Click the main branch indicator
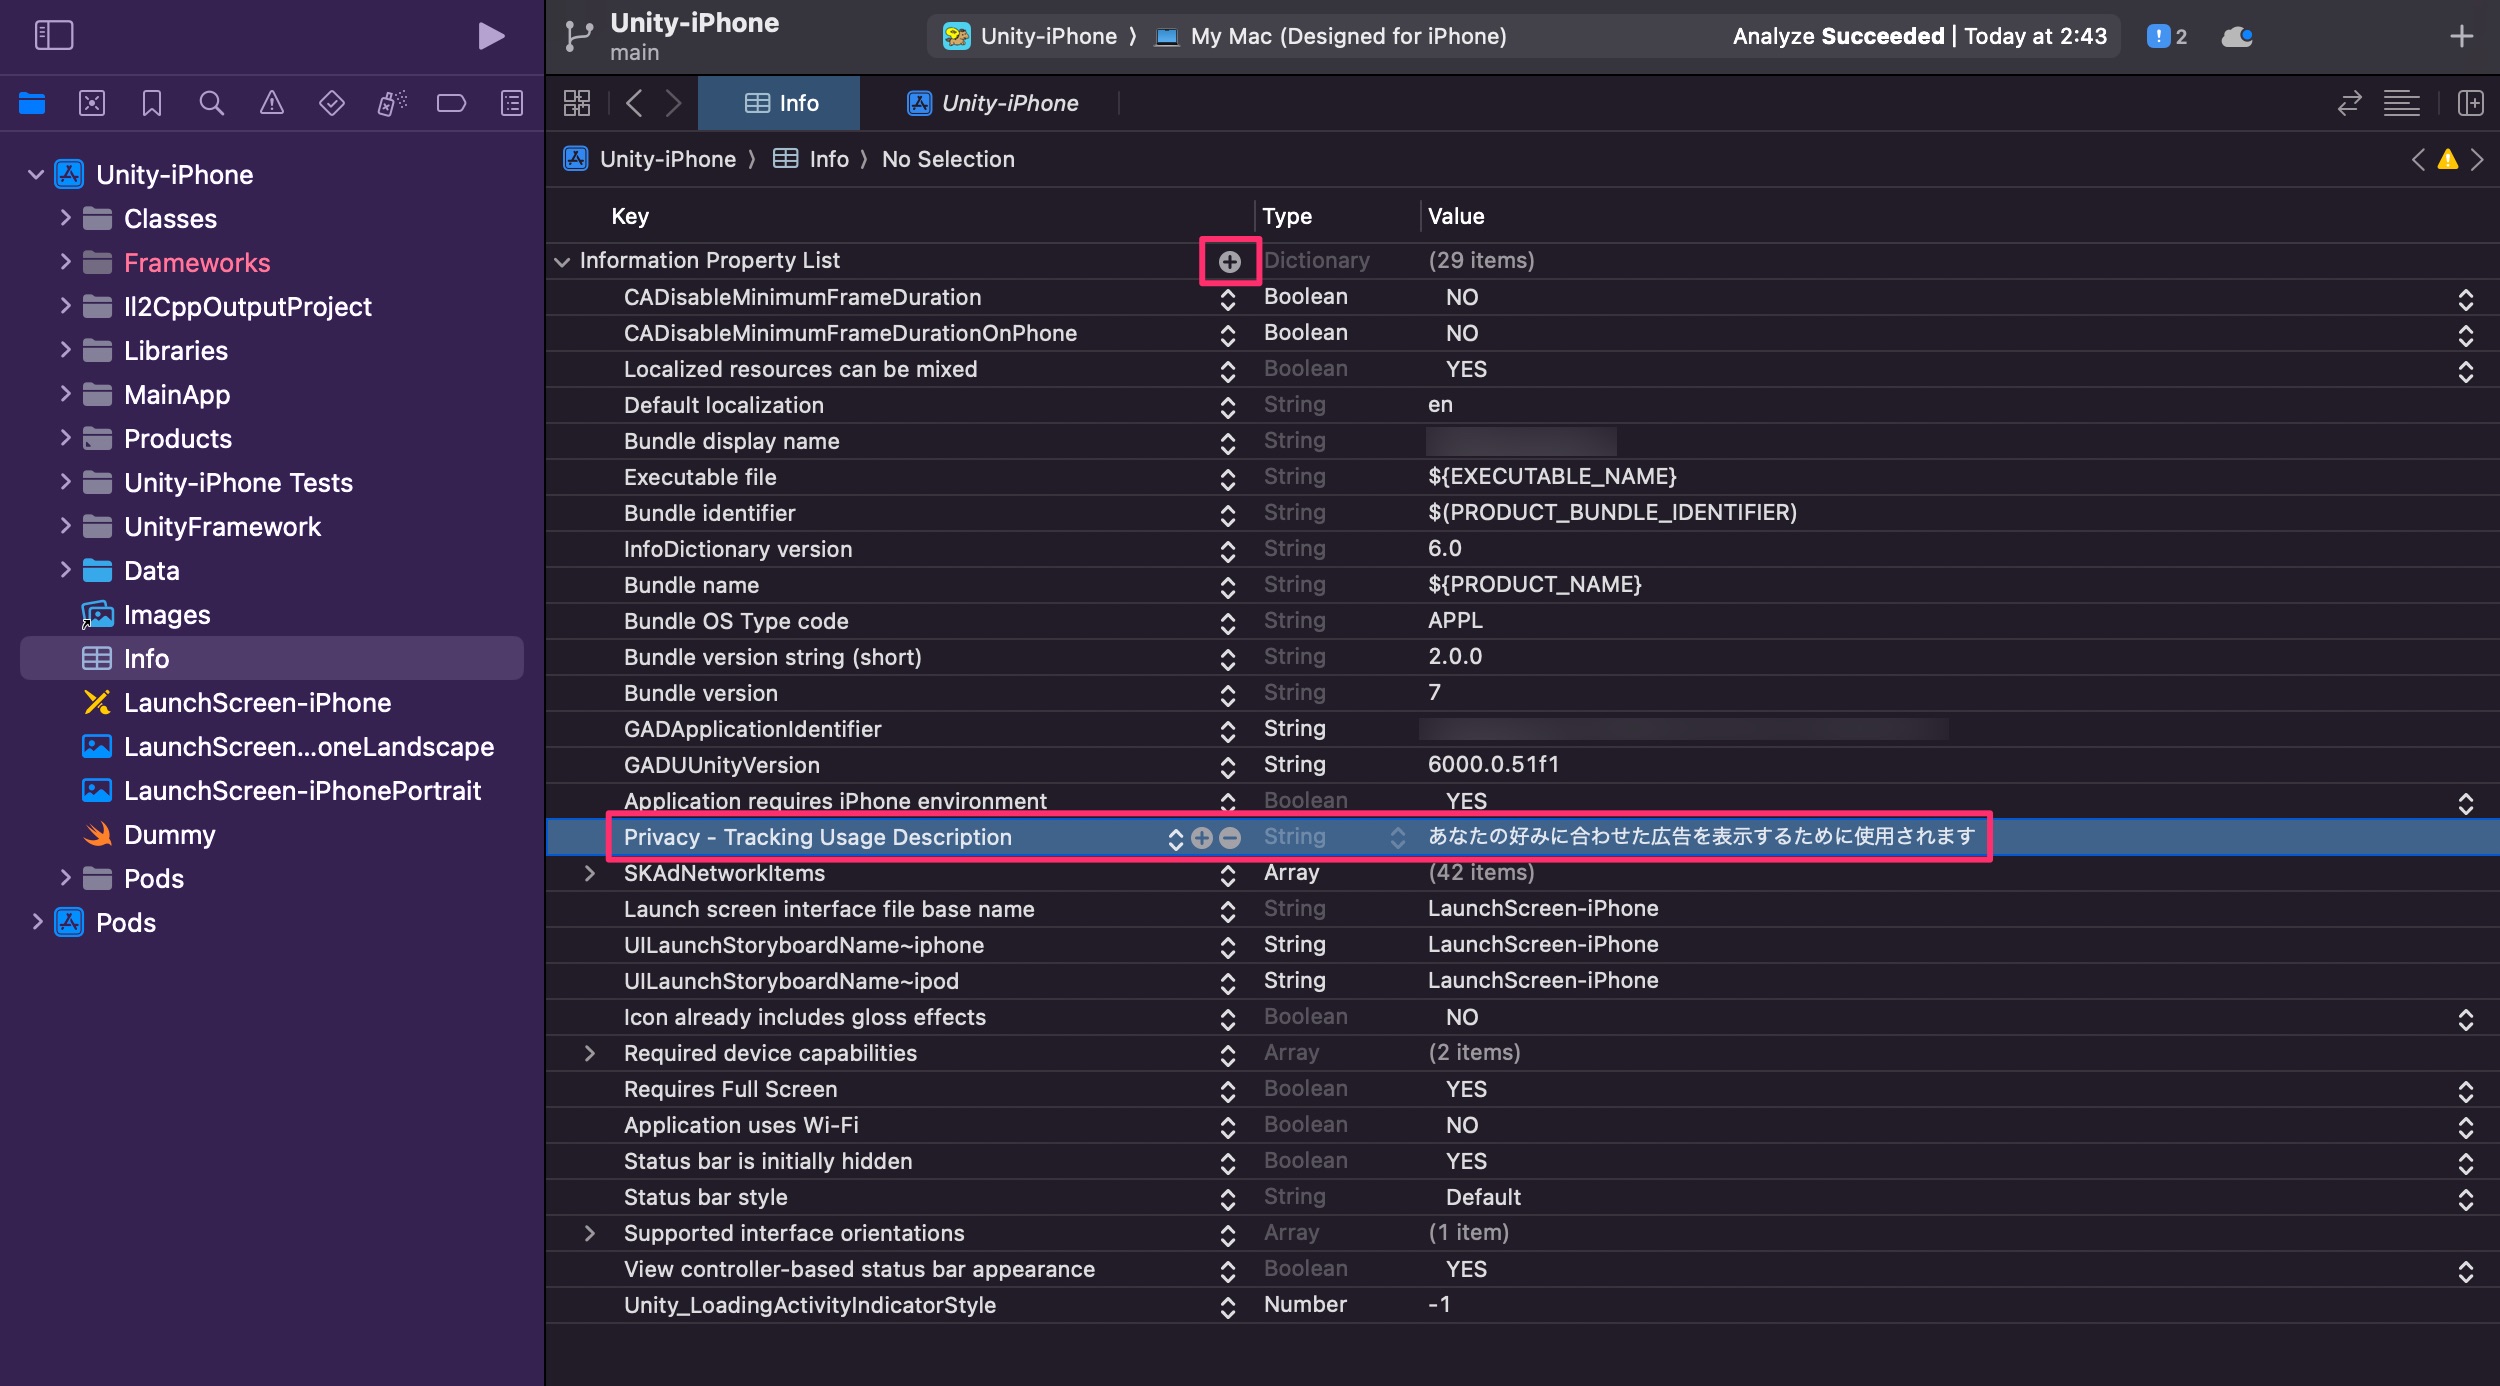 coord(635,53)
